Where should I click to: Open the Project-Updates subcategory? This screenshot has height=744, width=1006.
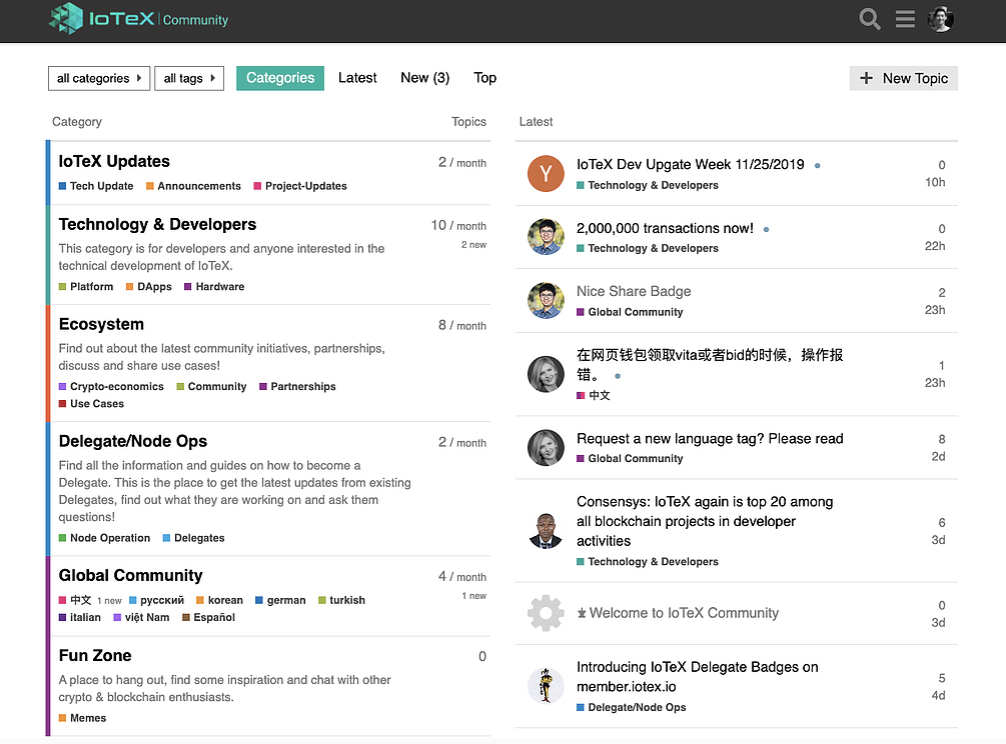tap(300, 186)
